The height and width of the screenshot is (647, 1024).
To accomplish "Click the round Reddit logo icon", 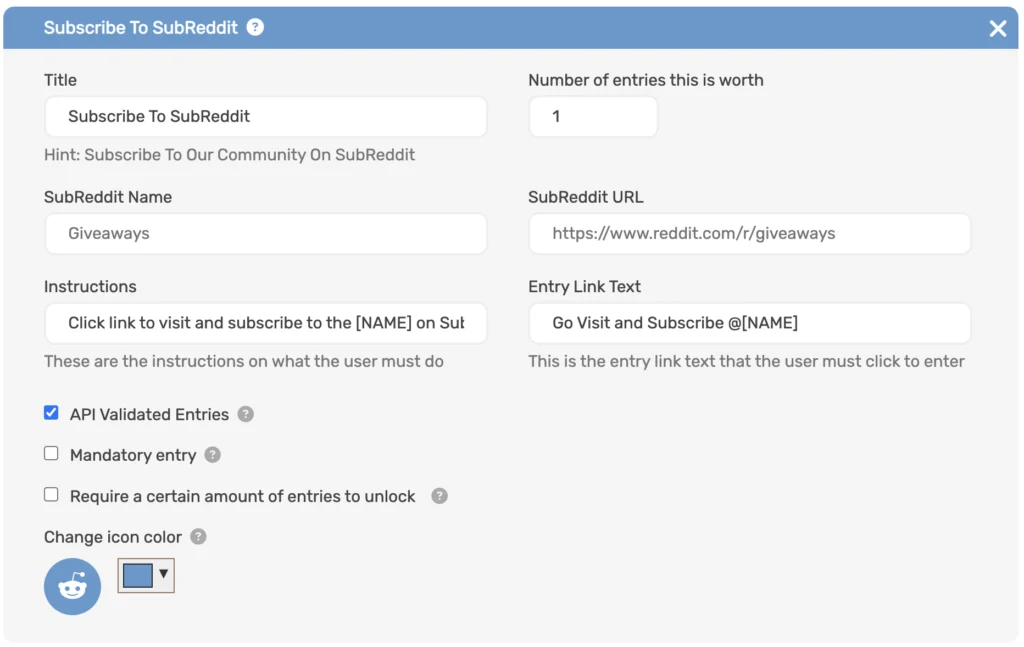I will pos(72,586).
